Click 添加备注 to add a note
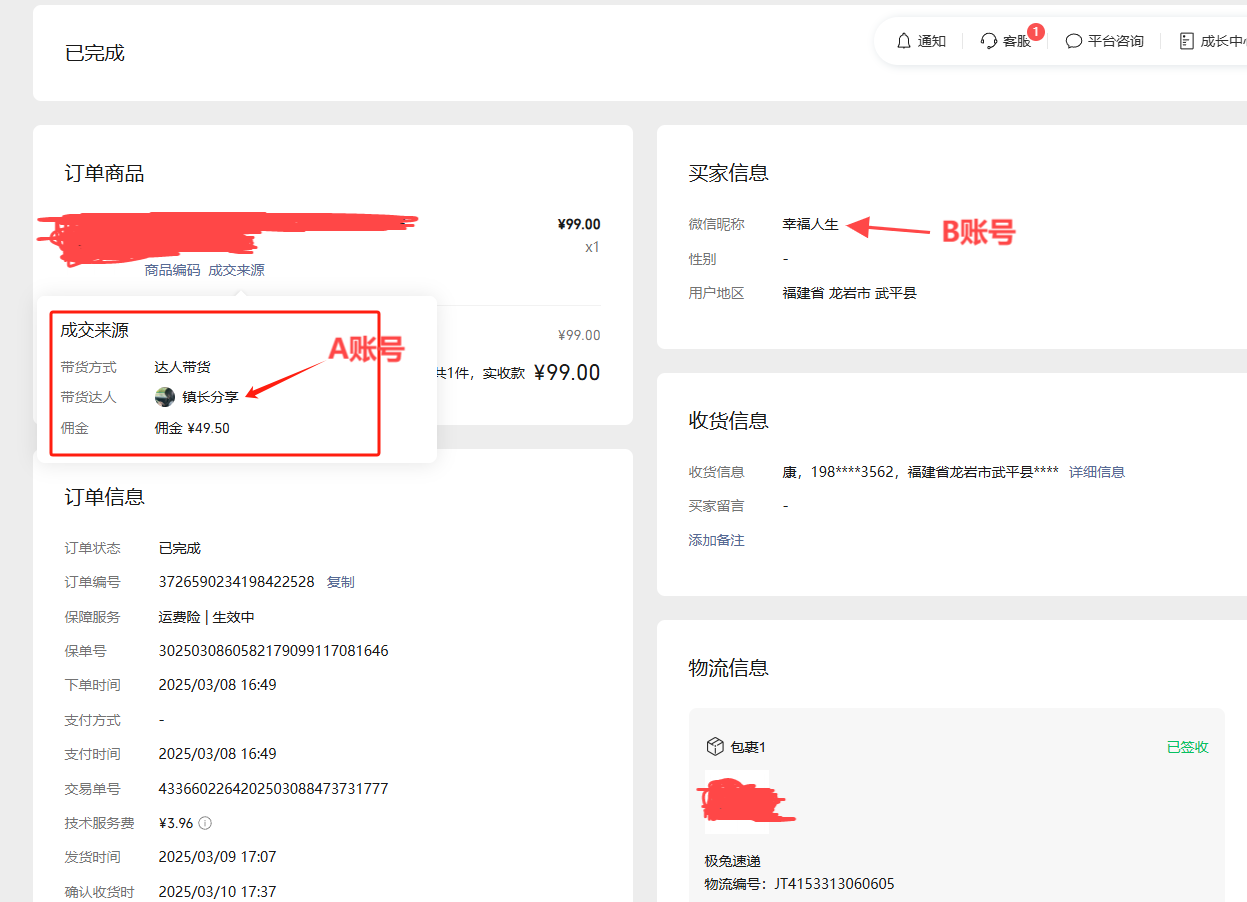The height and width of the screenshot is (902, 1247). click(717, 540)
